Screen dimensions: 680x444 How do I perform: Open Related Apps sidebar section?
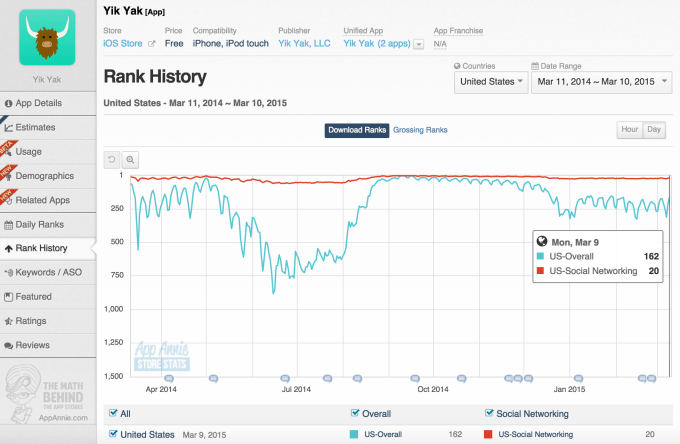tap(48, 200)
